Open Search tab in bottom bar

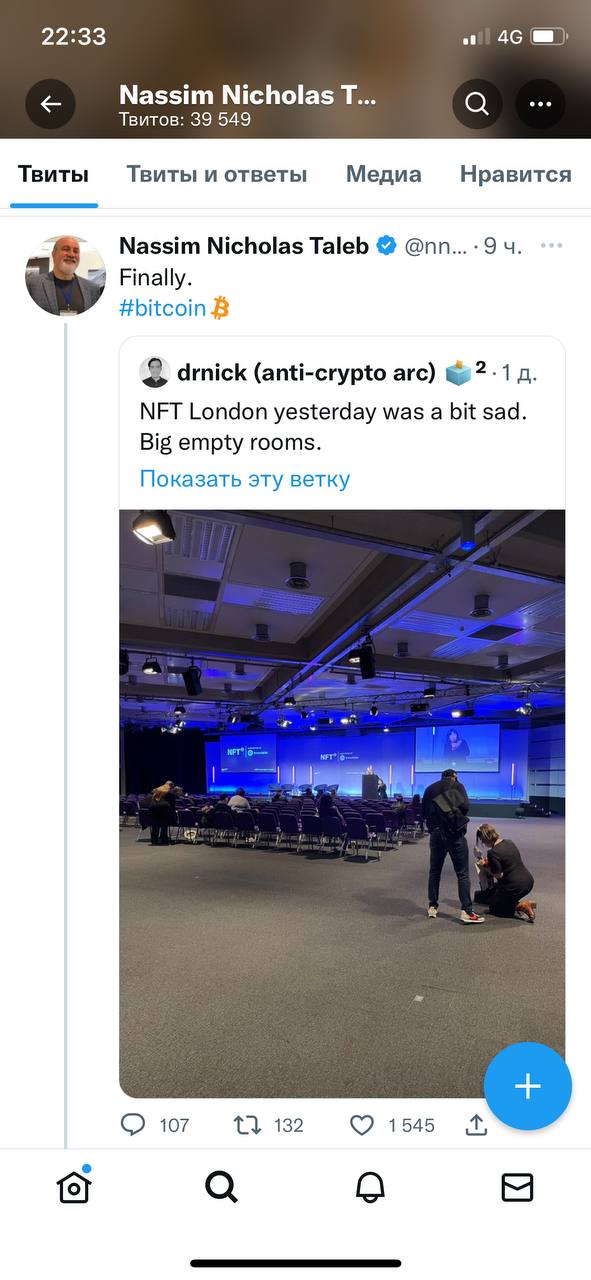tap(221, 1187)
